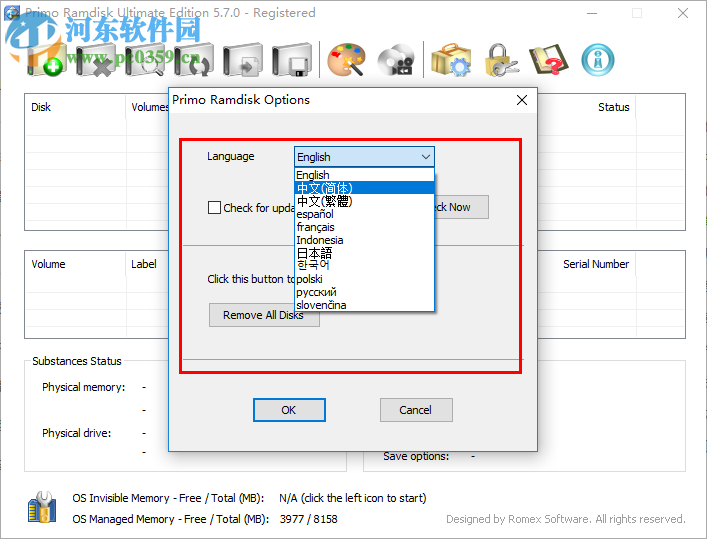The image size is (707, 539).
Task: Select français from the language list
Action: [x=364, y=227]
